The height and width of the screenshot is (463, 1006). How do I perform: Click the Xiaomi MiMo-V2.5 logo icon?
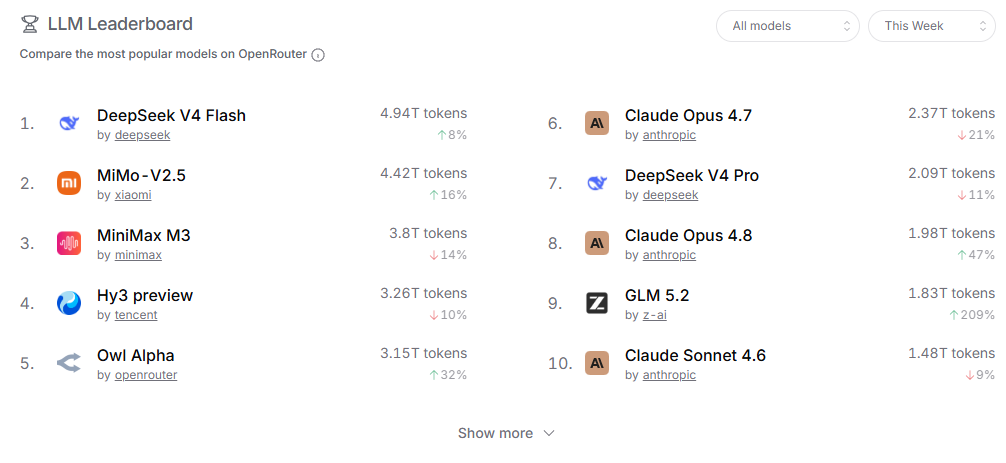click(69, 183)
